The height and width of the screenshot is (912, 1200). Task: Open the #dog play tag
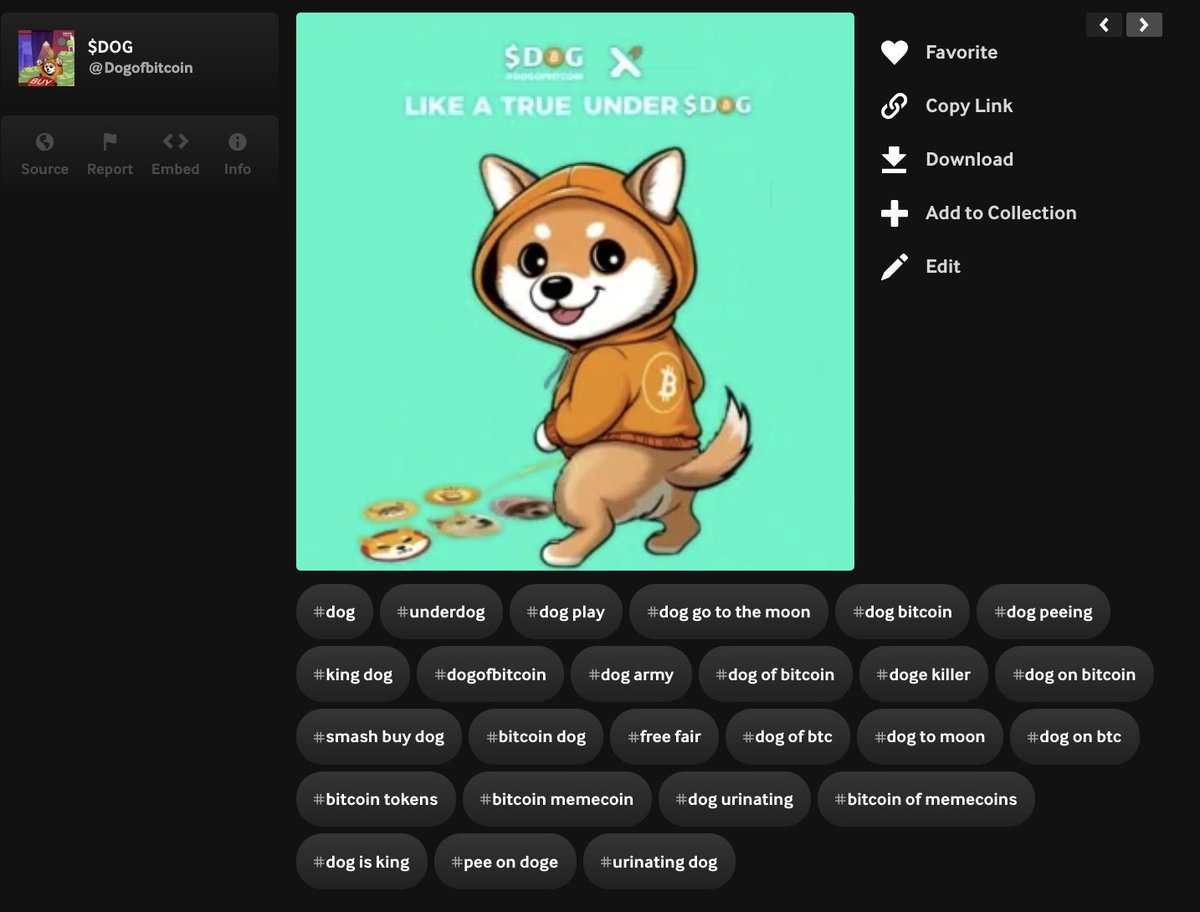(566, 612)
